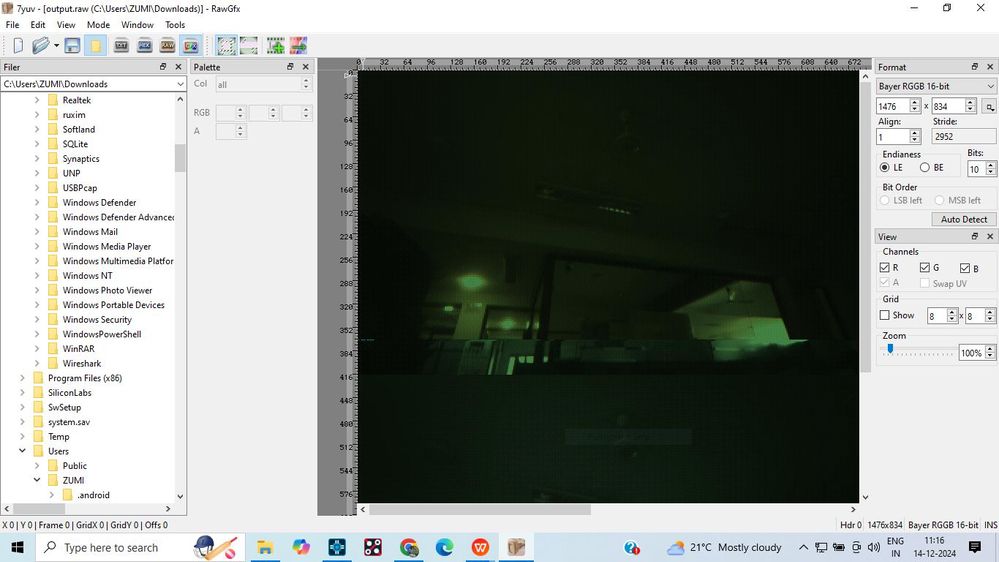Viewport: 999px width, 562px height.
Task: Toggle the R channel checkbox
Action: 884,268
